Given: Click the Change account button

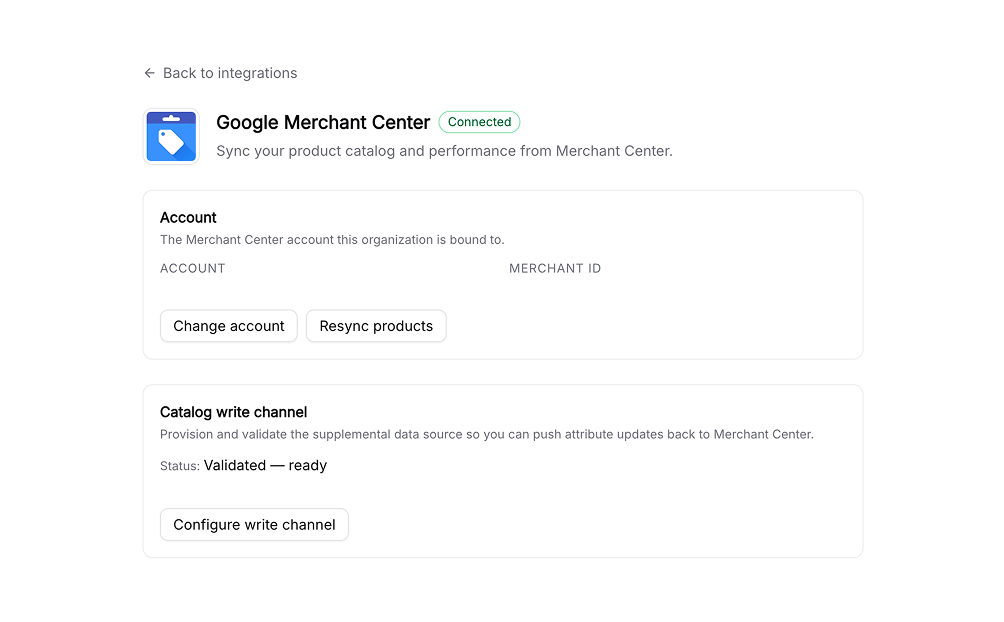Looking at the screenshot, I should coord(229,326).
